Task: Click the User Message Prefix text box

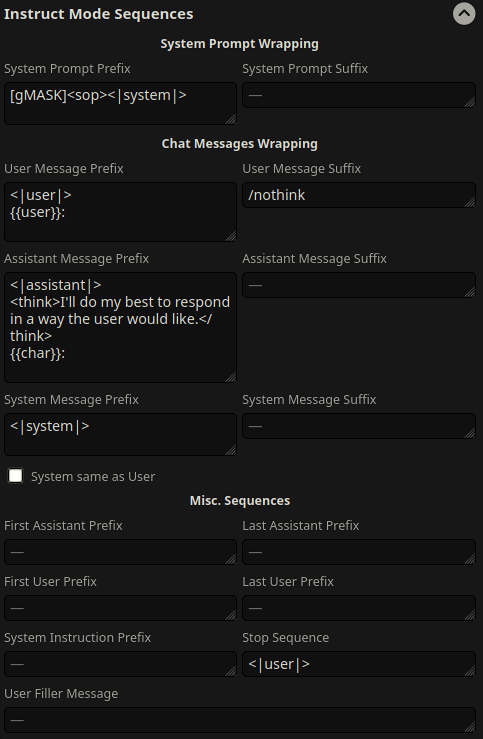Action: tap(120, 212)
